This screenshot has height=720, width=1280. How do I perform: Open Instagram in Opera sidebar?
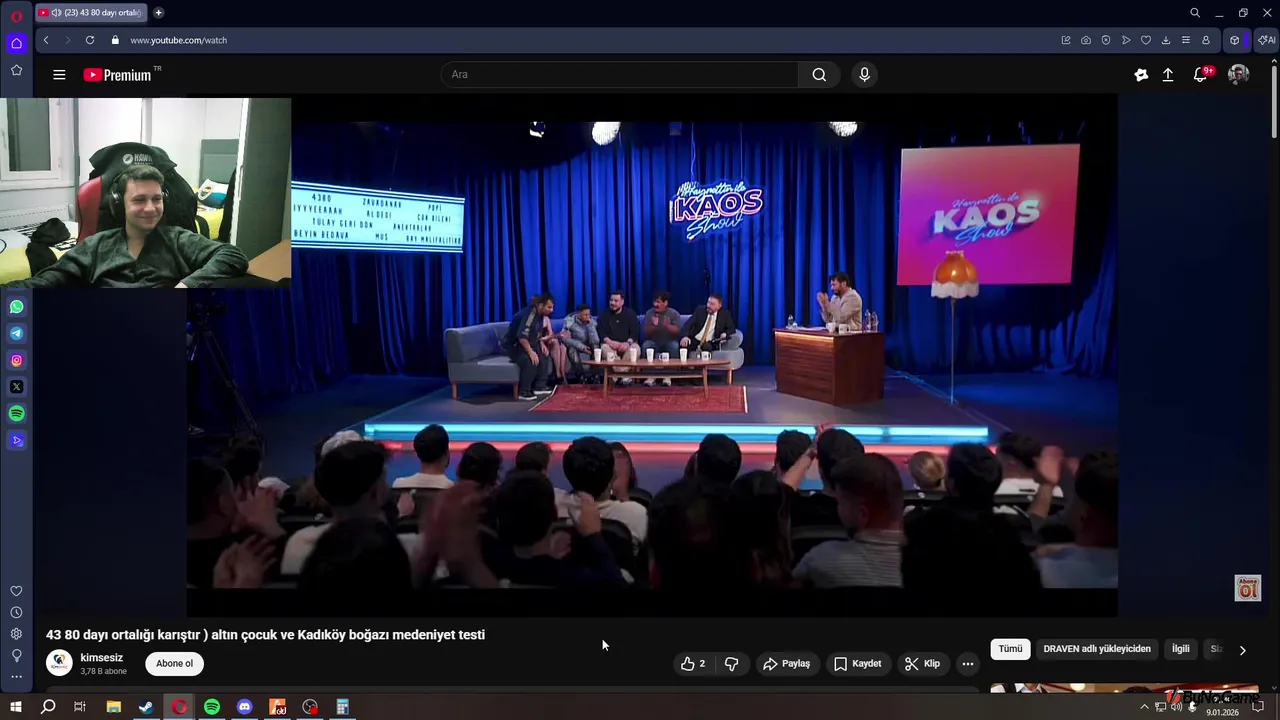point(16,360)
